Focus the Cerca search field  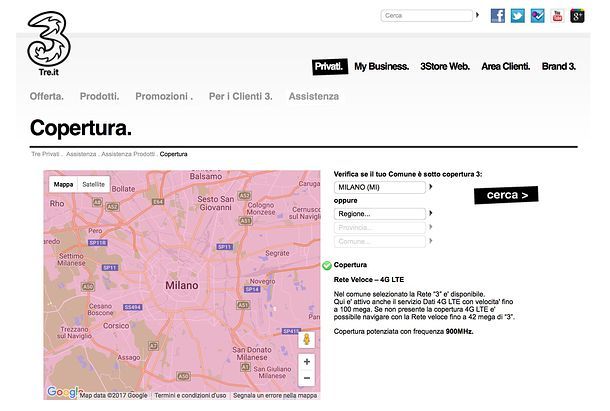(x=426, y=16)
